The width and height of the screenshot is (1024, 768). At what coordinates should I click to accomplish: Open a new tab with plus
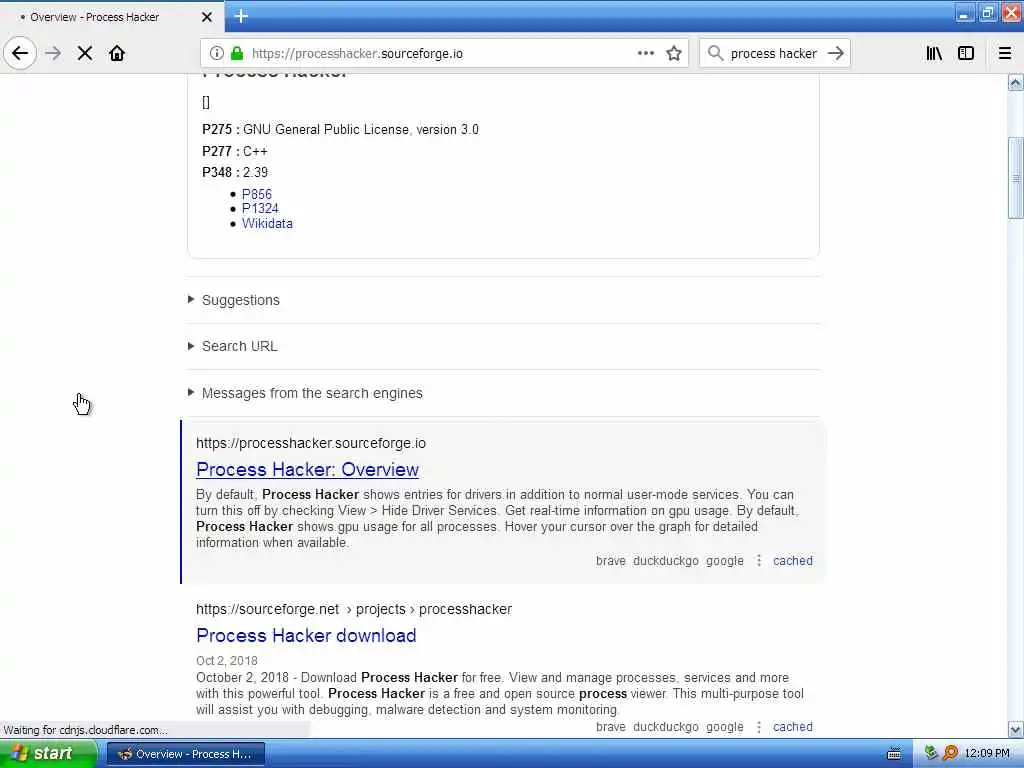241,16
